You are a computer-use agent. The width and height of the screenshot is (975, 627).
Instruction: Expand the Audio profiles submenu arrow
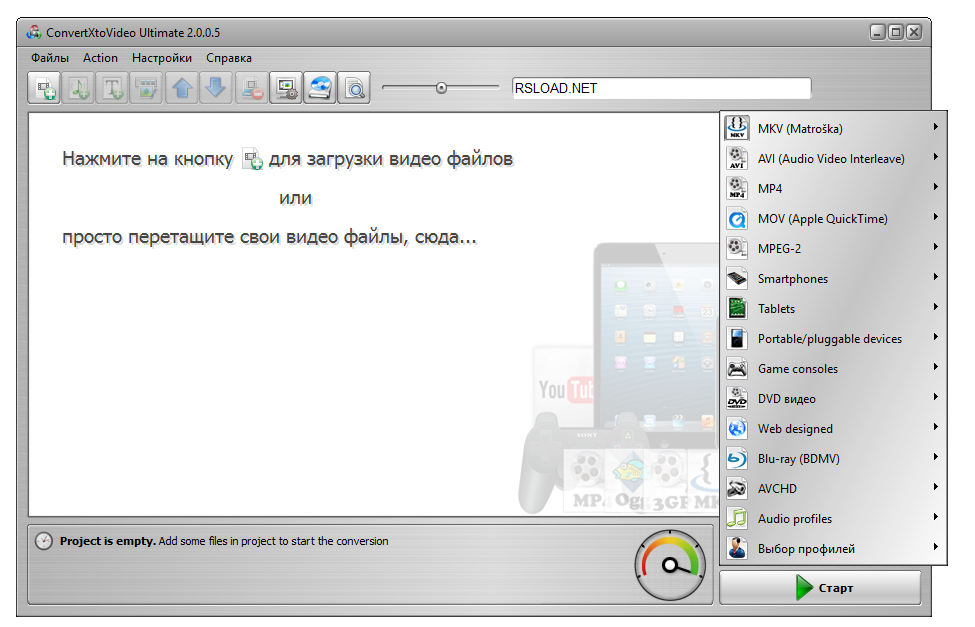[935, 517]
